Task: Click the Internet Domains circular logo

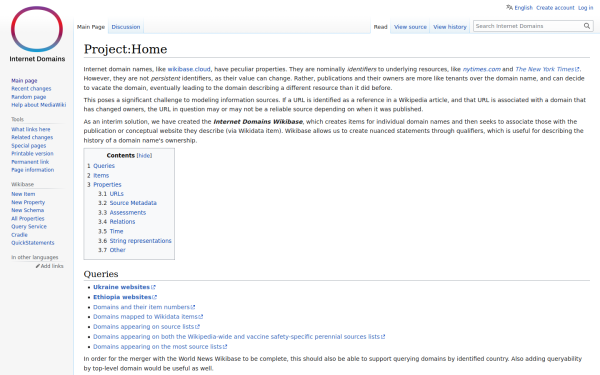Action: pos(37,29)
